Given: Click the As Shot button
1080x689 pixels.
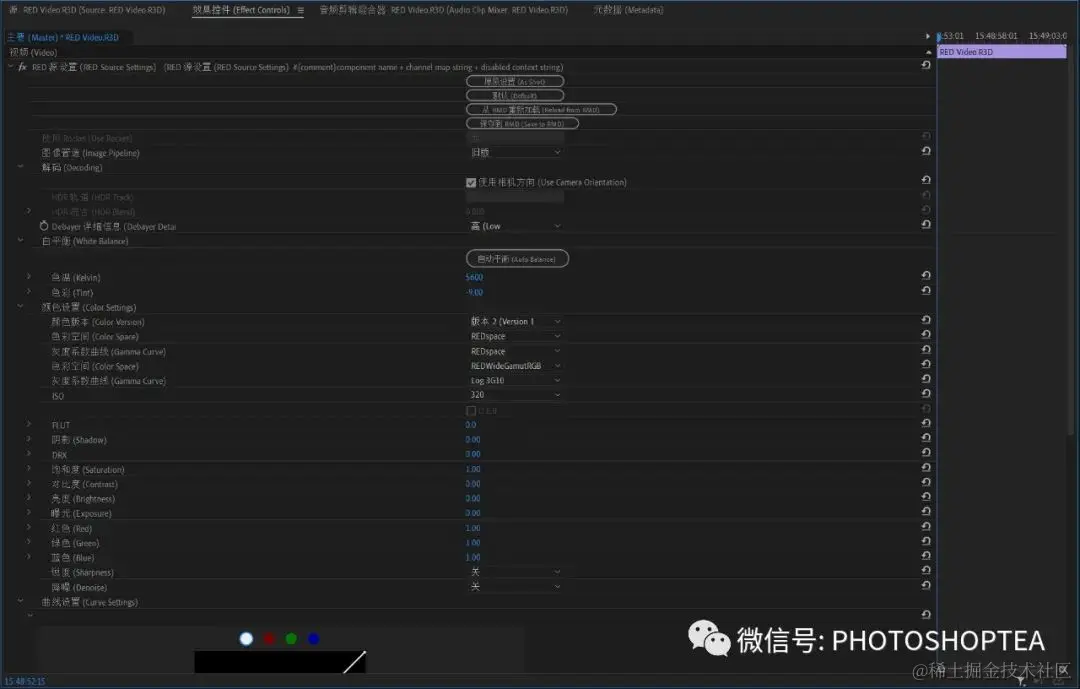Looking at the screenshot, I should [515, 81].
